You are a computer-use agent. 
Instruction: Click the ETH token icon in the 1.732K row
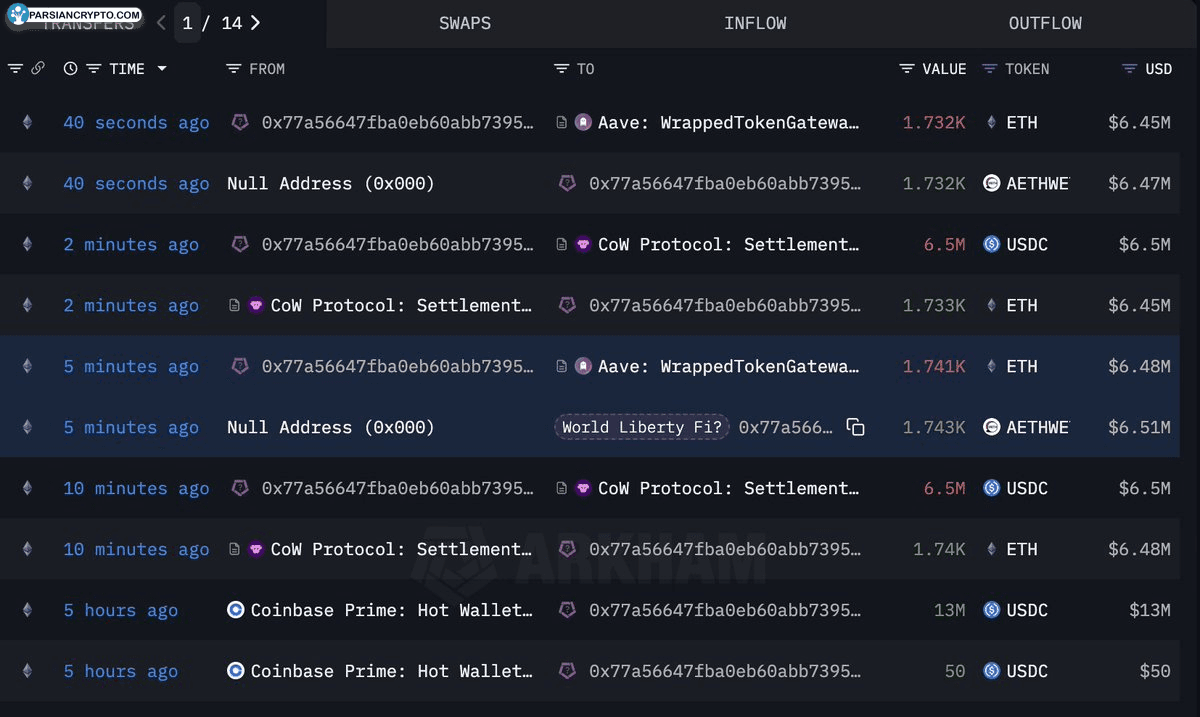coord(992,122)
